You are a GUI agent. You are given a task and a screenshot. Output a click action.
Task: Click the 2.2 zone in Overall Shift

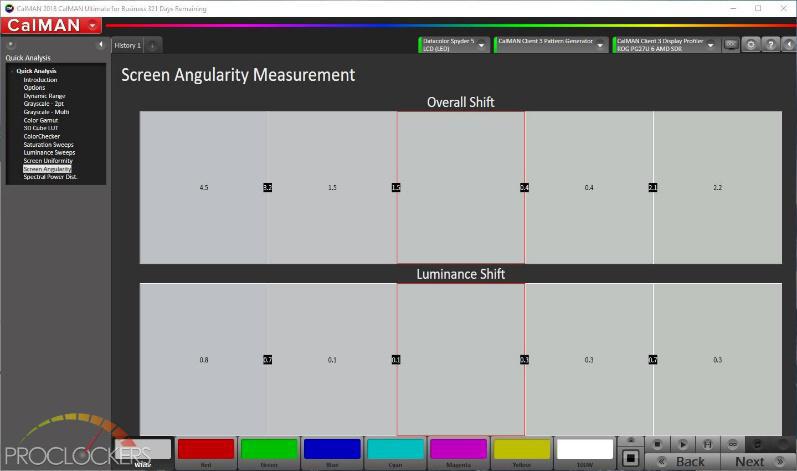(x=718, y=187)
